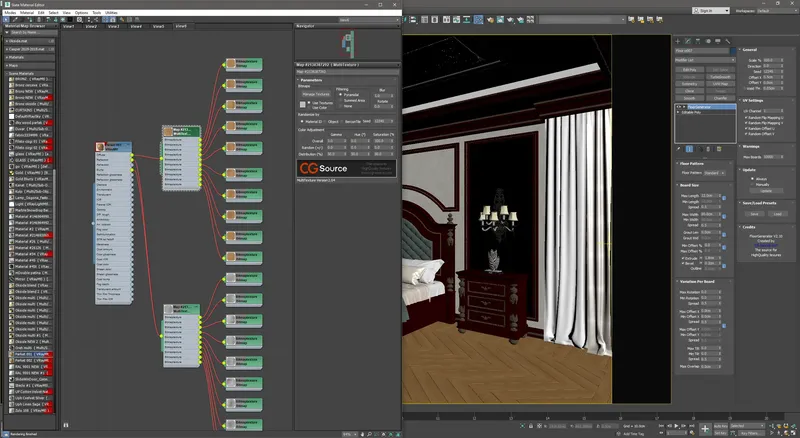The height and width of the screenshot is (438, 800).
Task: Click upper MultiTexture node thumbnail in graph
Action: coord(168,132)
